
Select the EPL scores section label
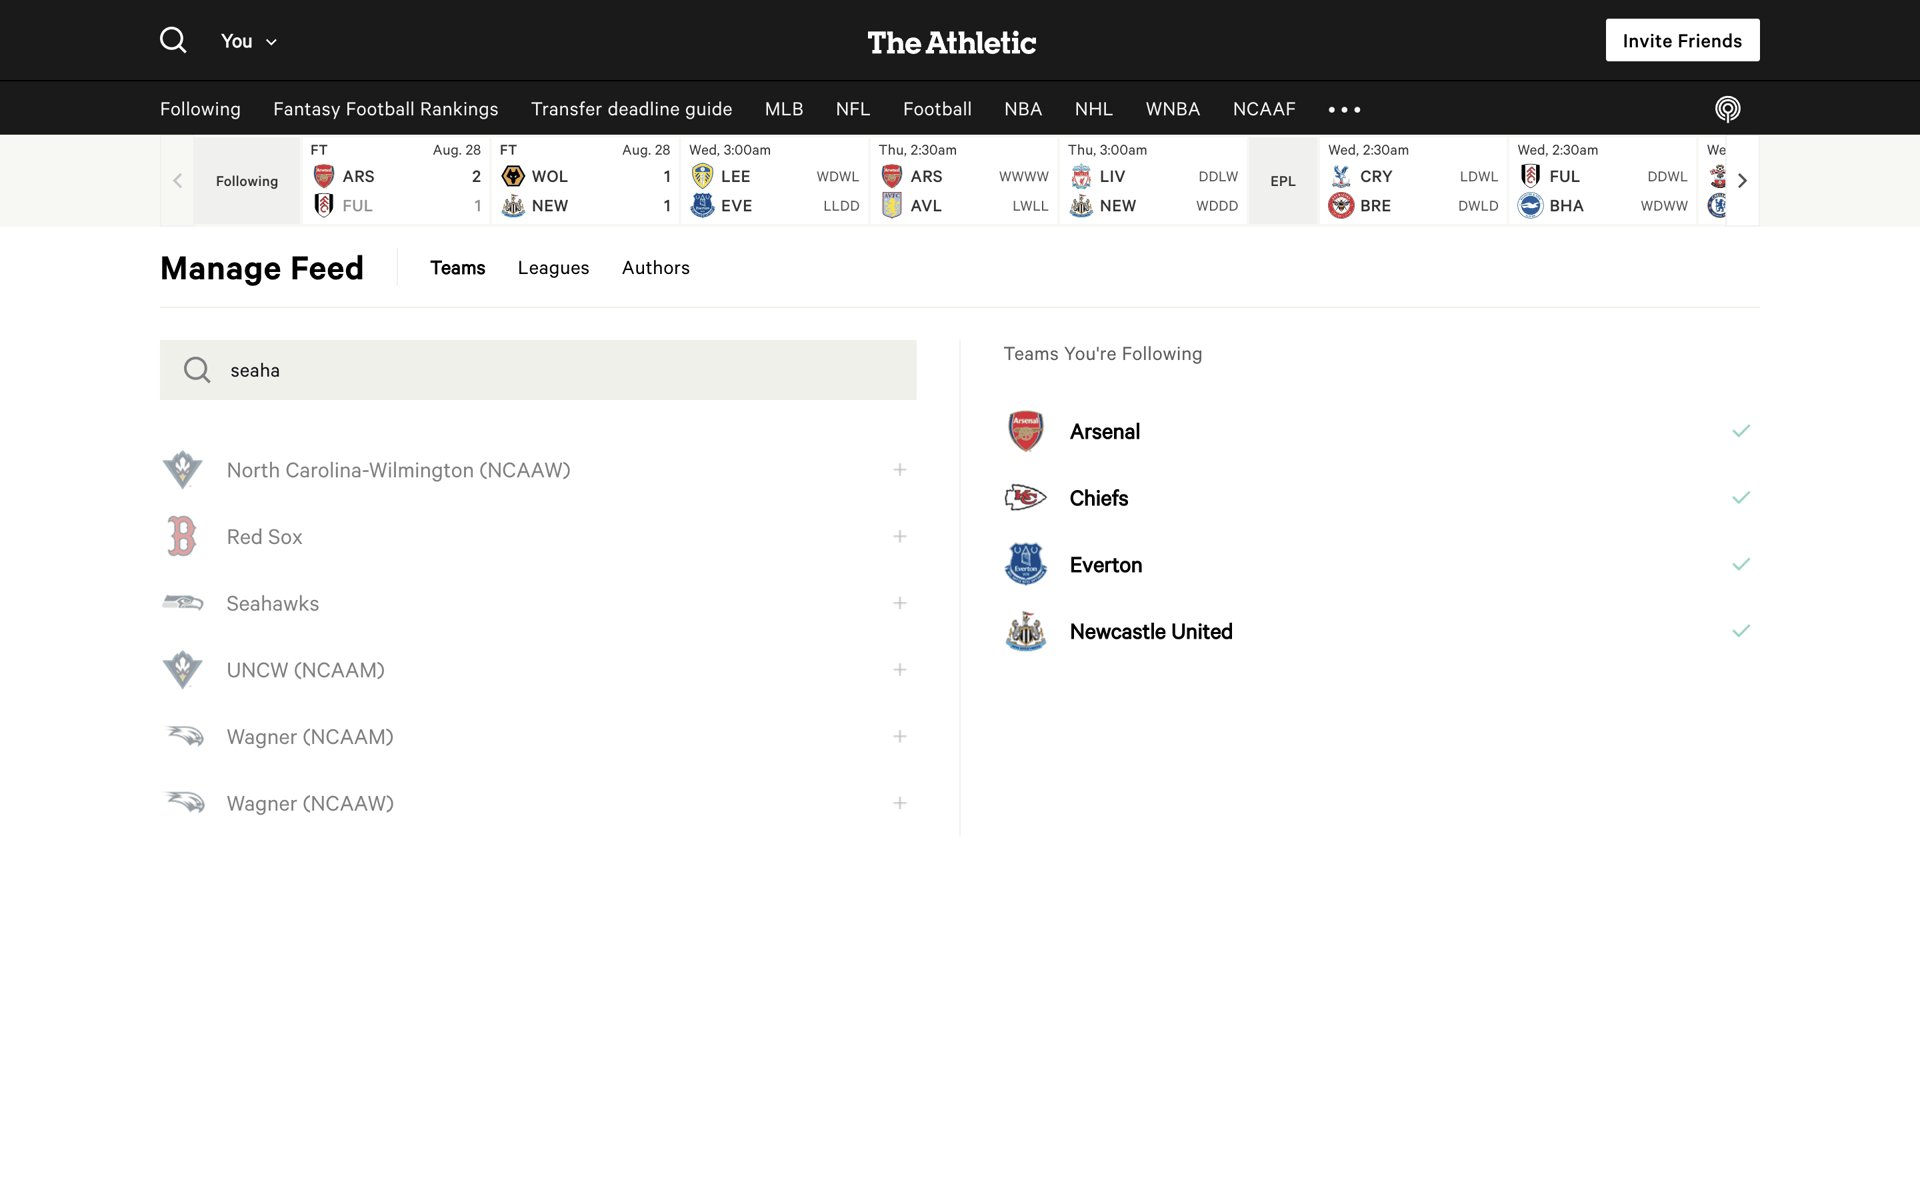[x=1283, y=181]
